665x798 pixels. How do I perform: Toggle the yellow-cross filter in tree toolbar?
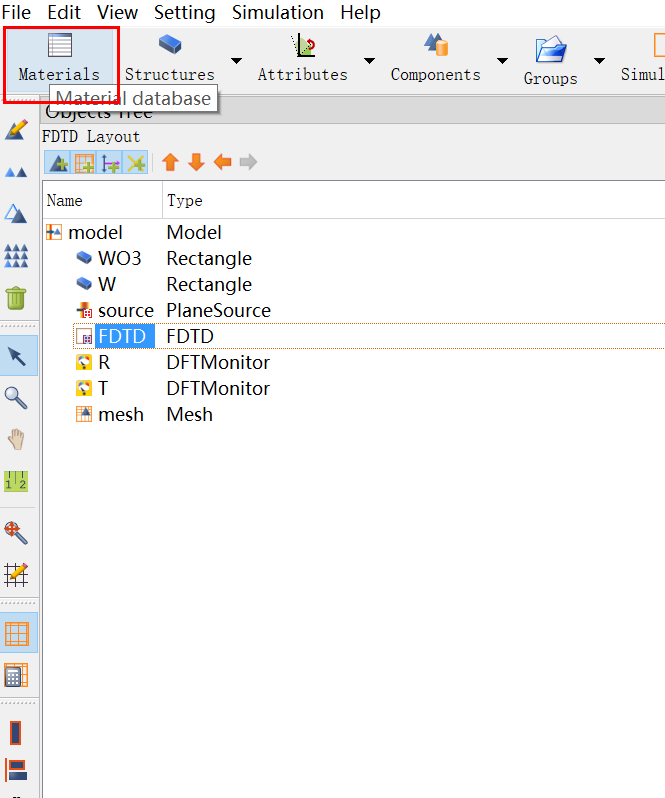point(136,162)
